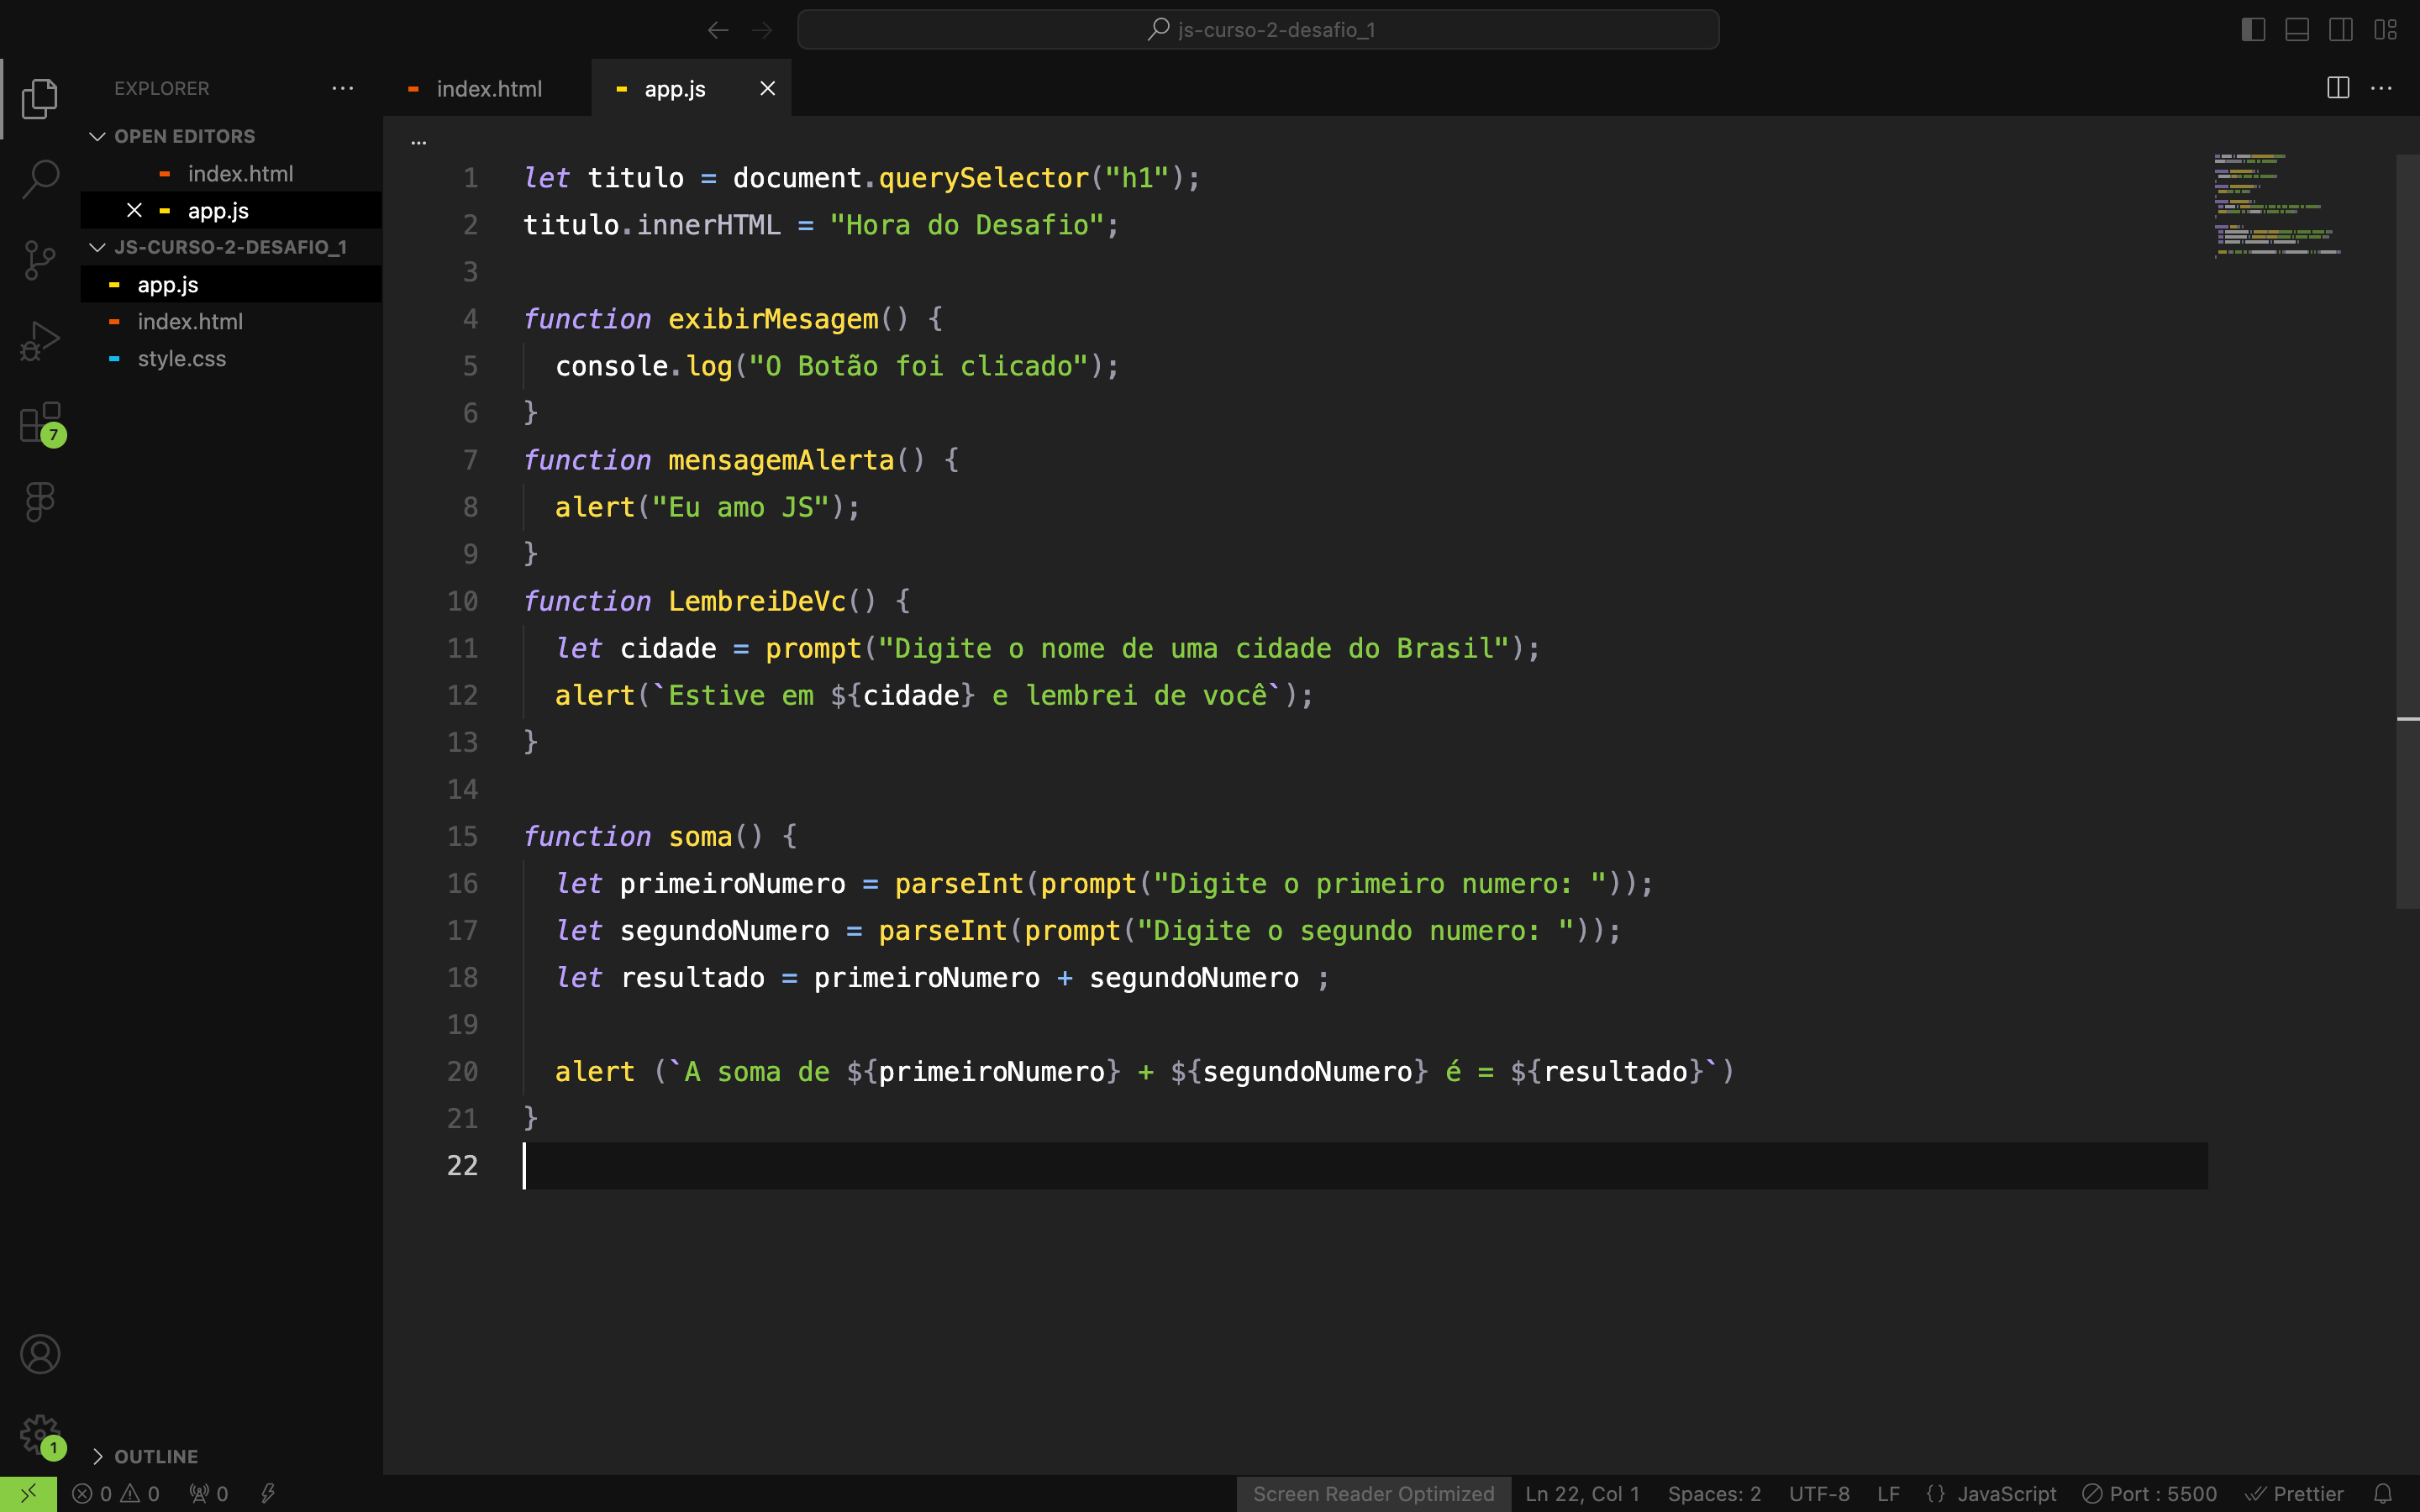This screenshot has height=1512, width=2420.
Task: Select the app.js tab in editor
Action: tap(676, 89)
